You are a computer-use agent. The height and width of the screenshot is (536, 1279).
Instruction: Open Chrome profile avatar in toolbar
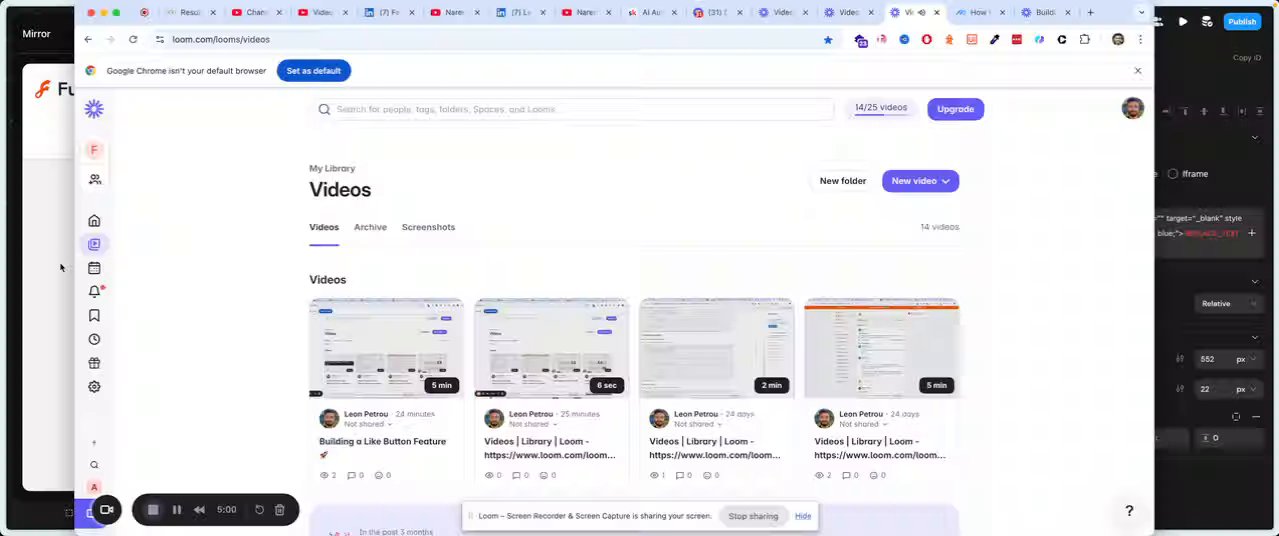1118,40
